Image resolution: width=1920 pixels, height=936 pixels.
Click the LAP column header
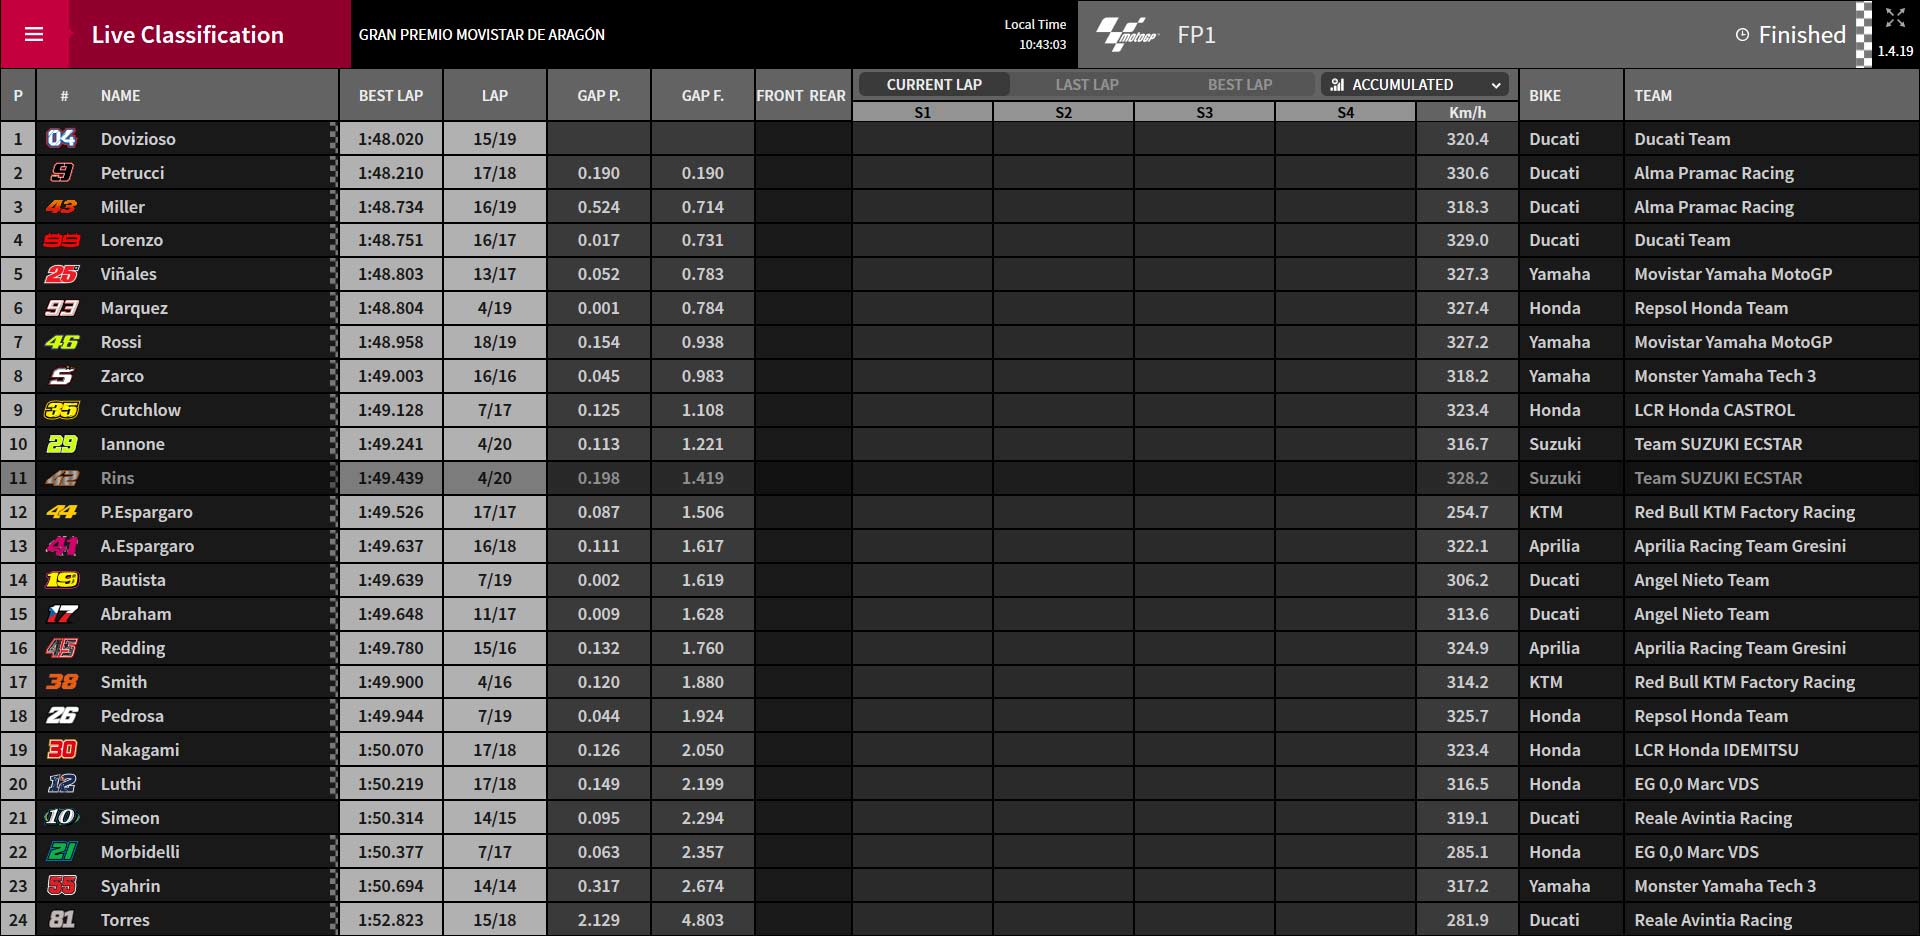pos(495,96)
